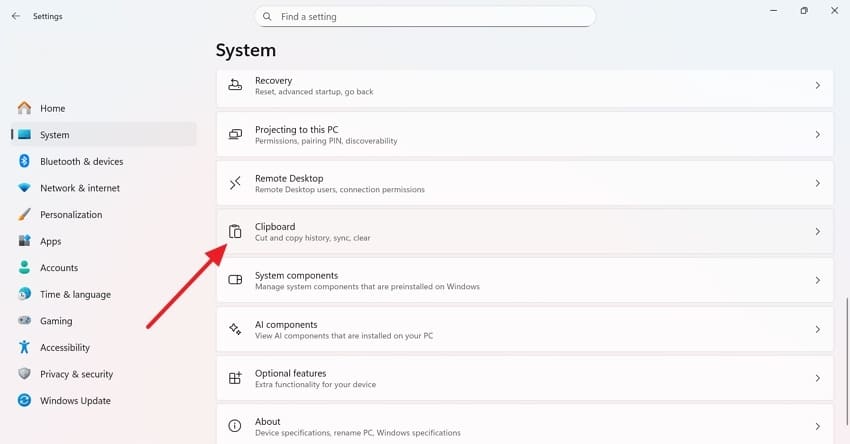Screen dimensions: 850x444
Task: Click the Home house icon
Action: click(x=24, y=108)
